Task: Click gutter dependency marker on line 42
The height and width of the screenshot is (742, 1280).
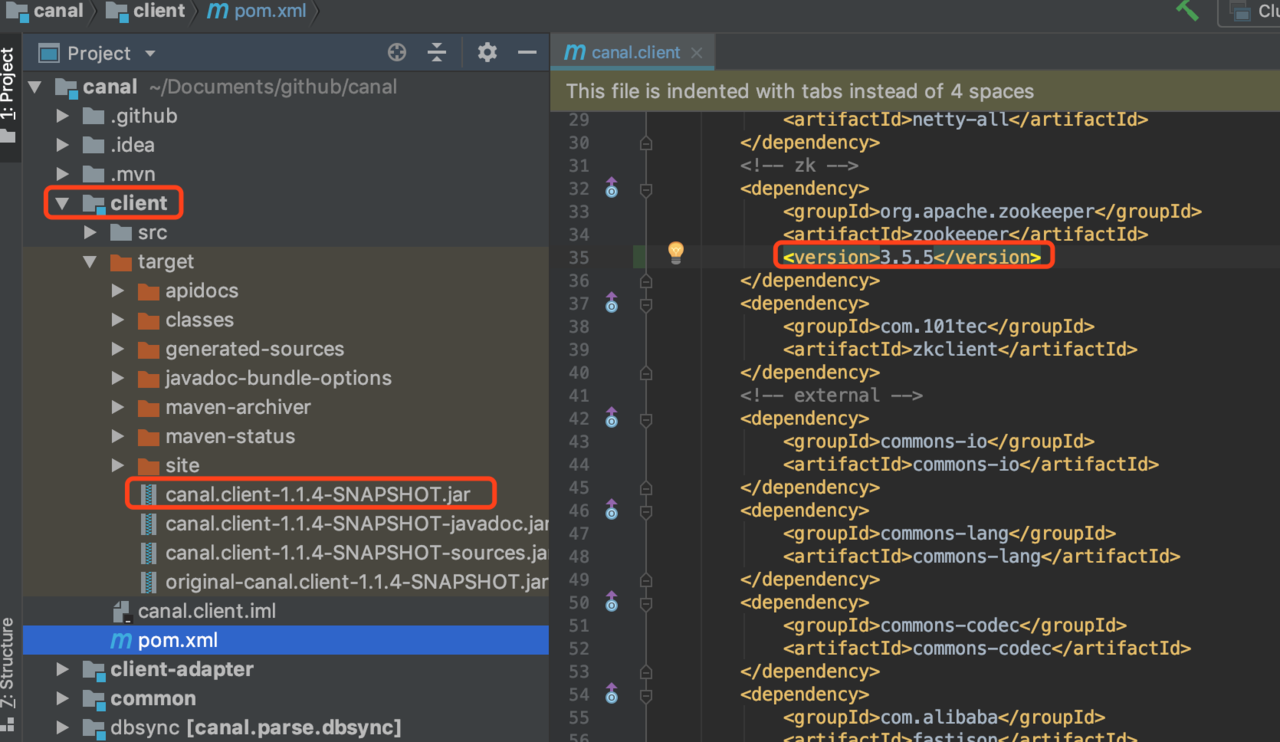Action: pos(611,419)
